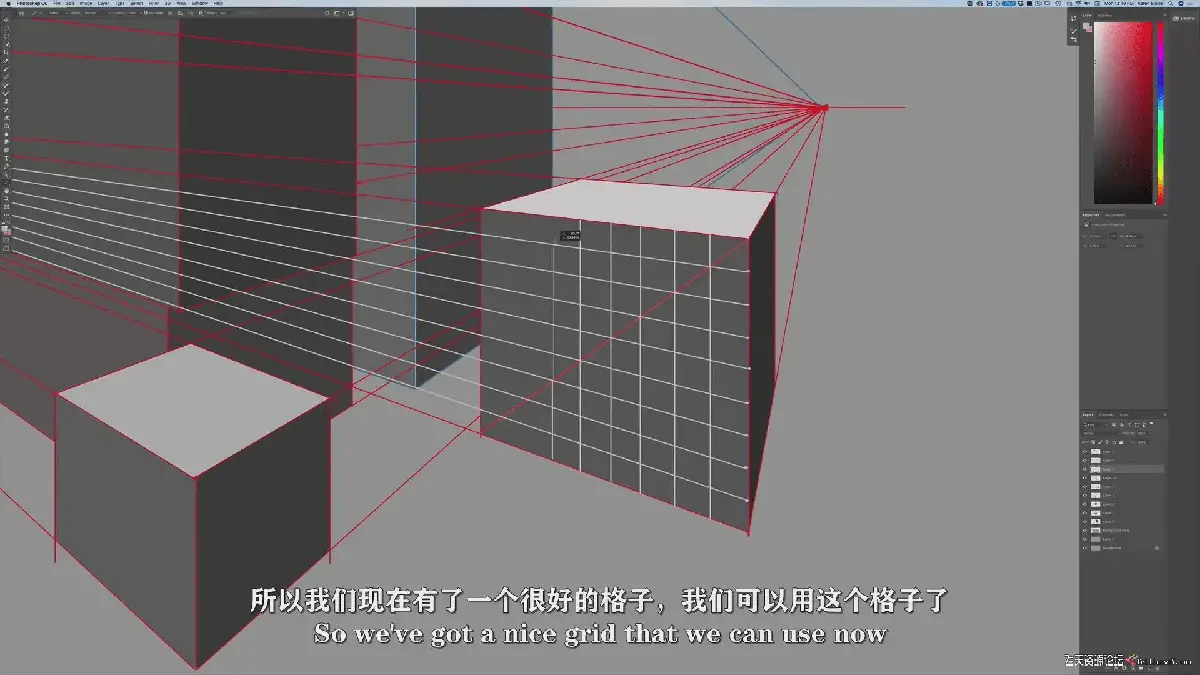Filter layers by pixel layer icon
The image size is (1200, 675).
[x=1114, y=424]
